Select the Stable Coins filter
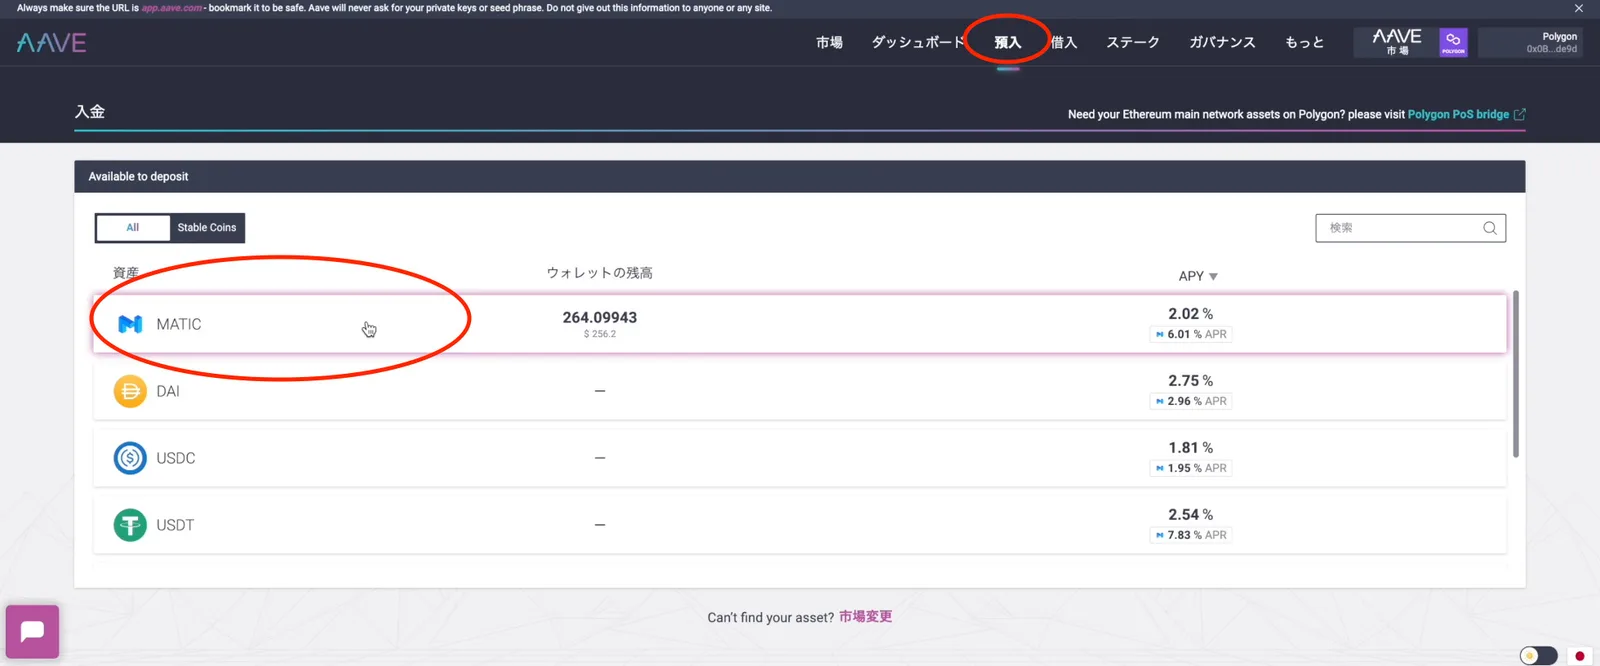Screen dimensions: 1600x666 click(207, 228)
